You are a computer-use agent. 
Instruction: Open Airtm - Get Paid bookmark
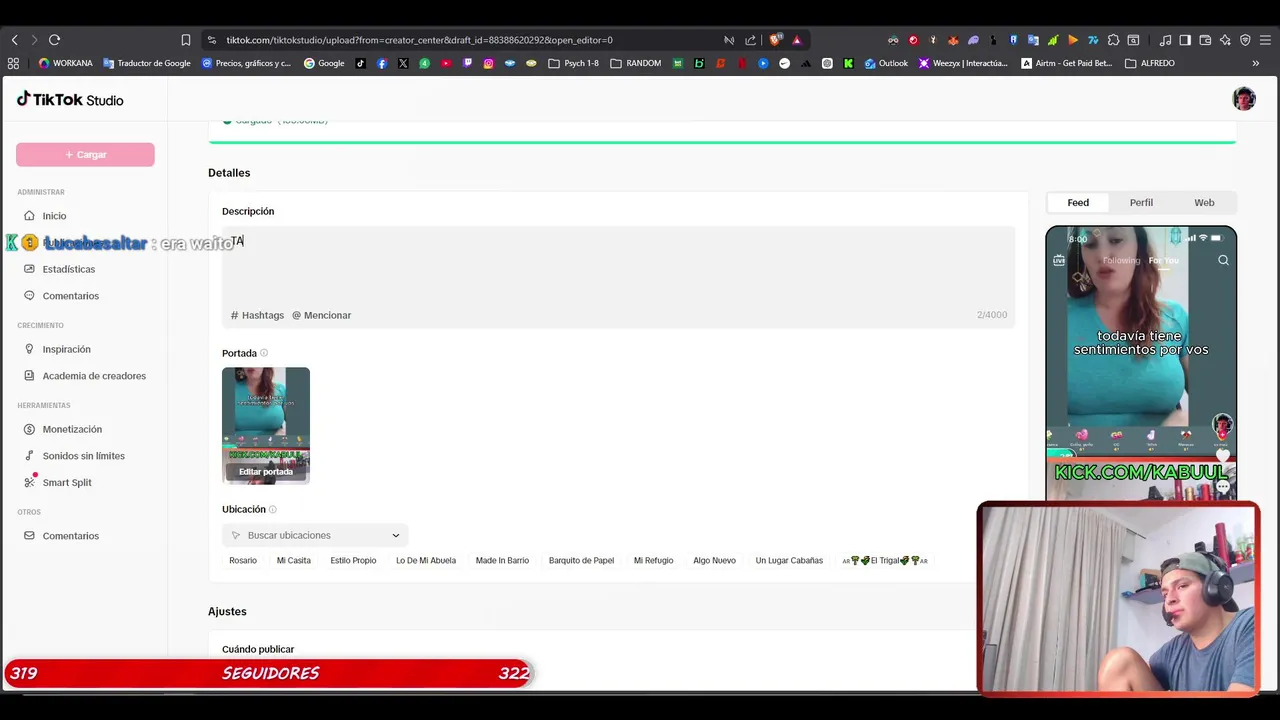(x=1066, y=63)
